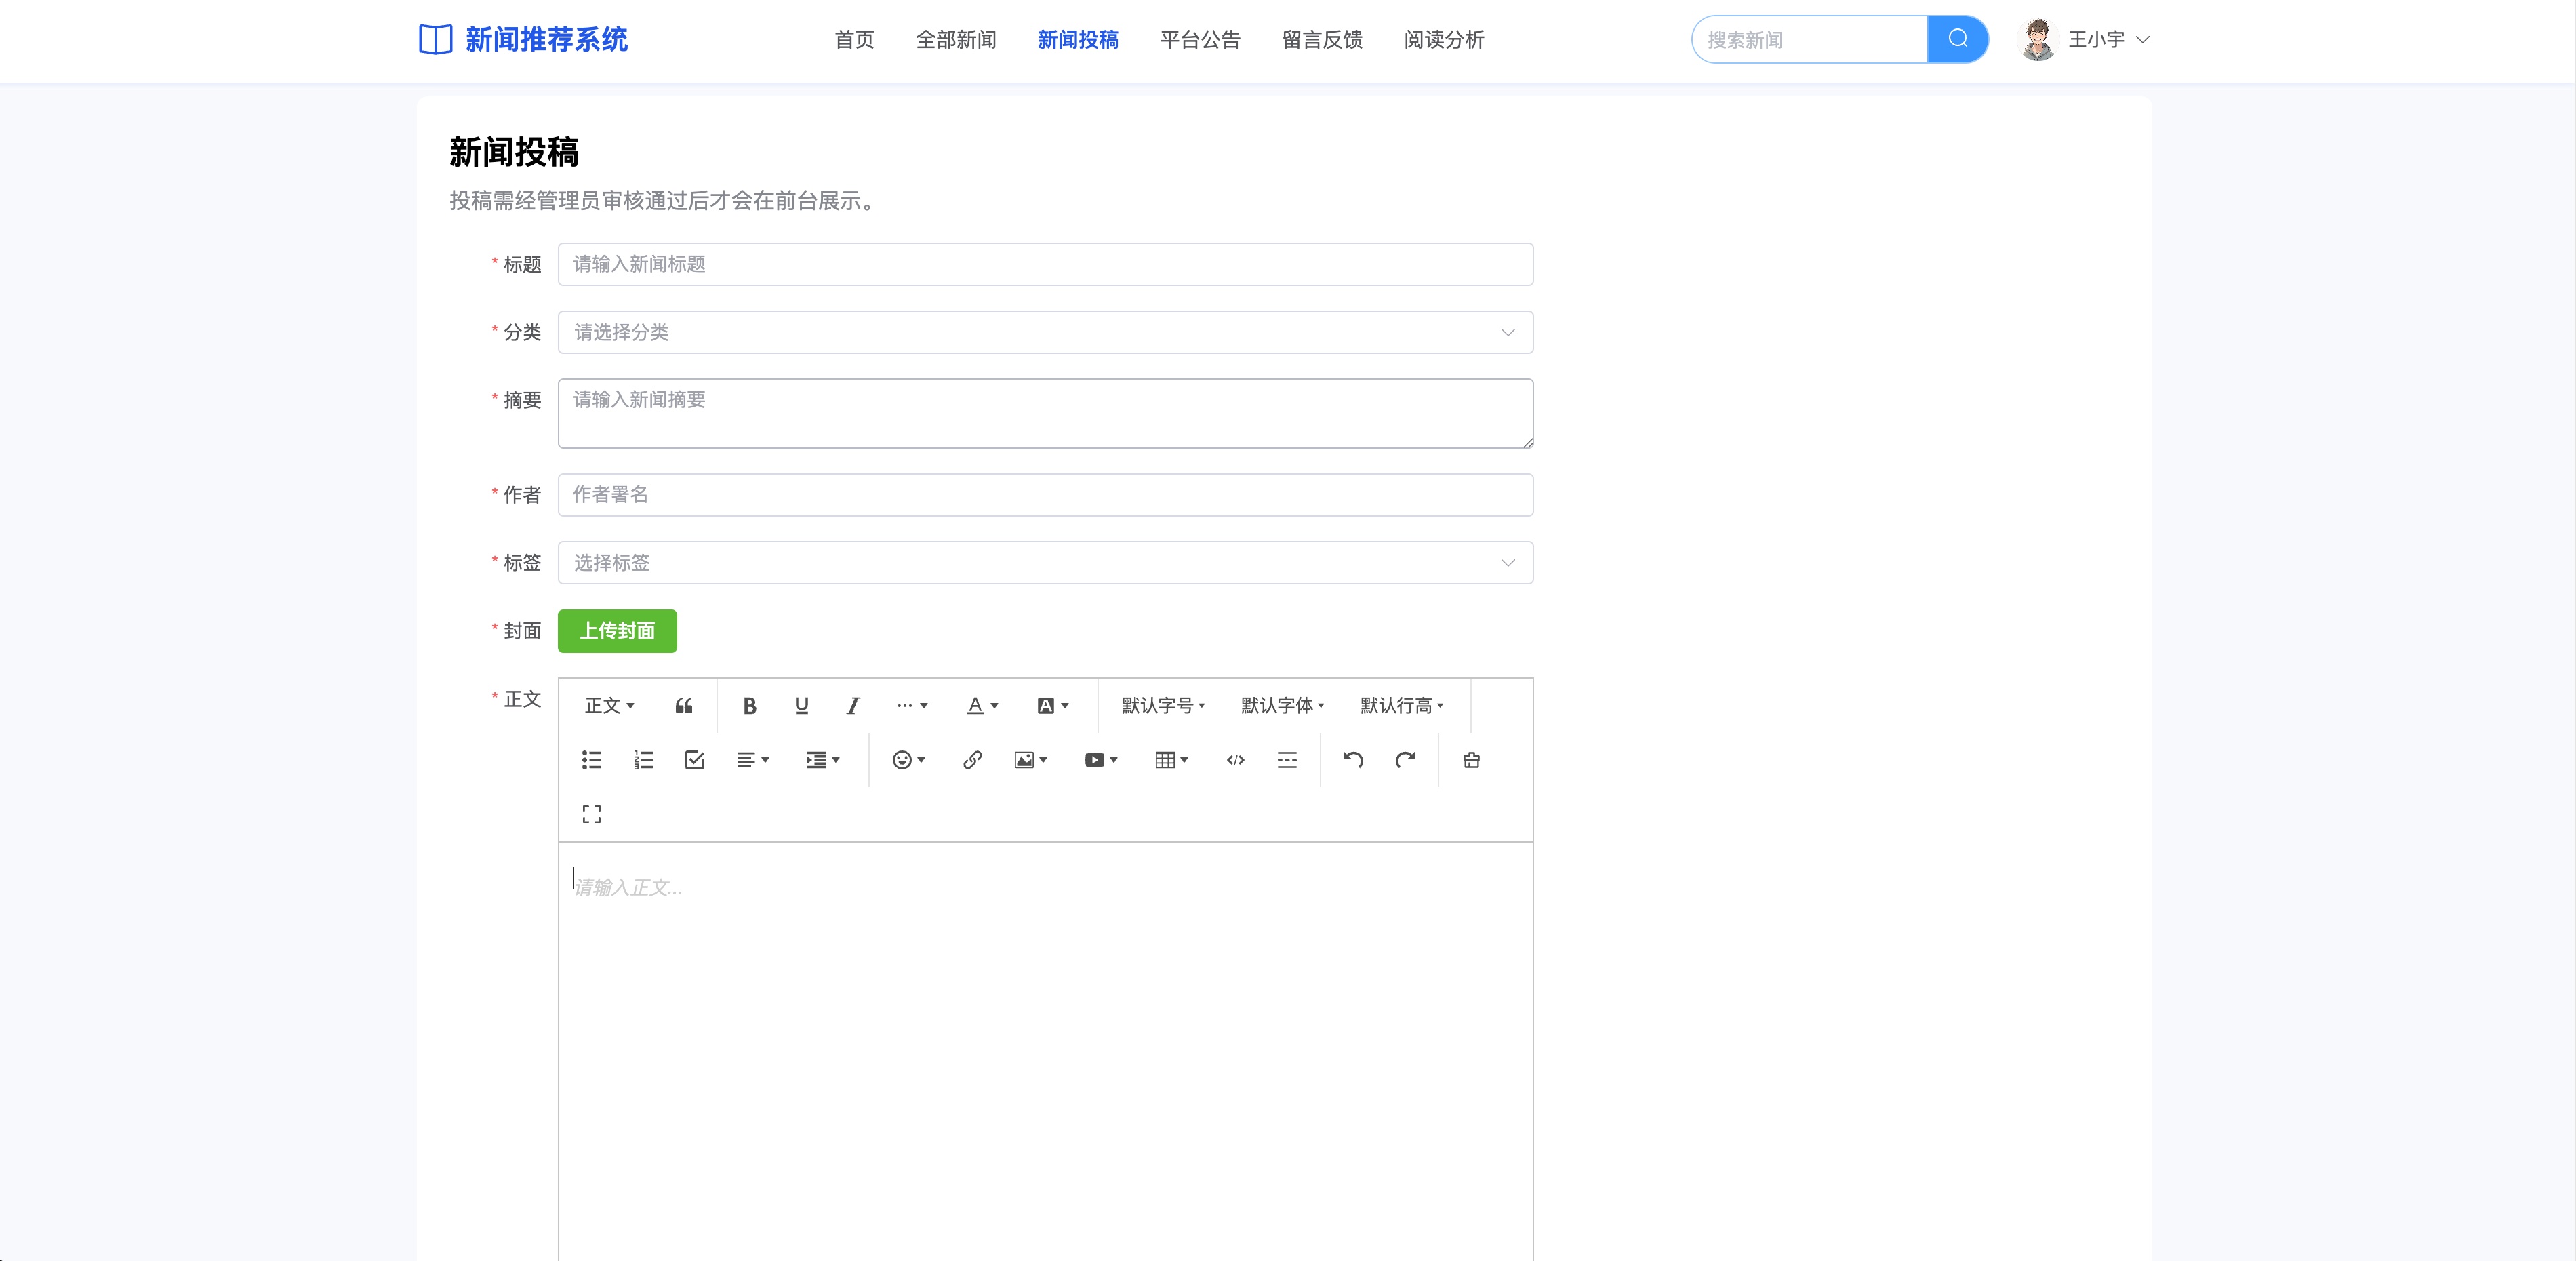2576x1261 pixels.
Task: Expand the 选择标签 tags dropdown
Action: pyautogui.click(x=1045, y=563)
